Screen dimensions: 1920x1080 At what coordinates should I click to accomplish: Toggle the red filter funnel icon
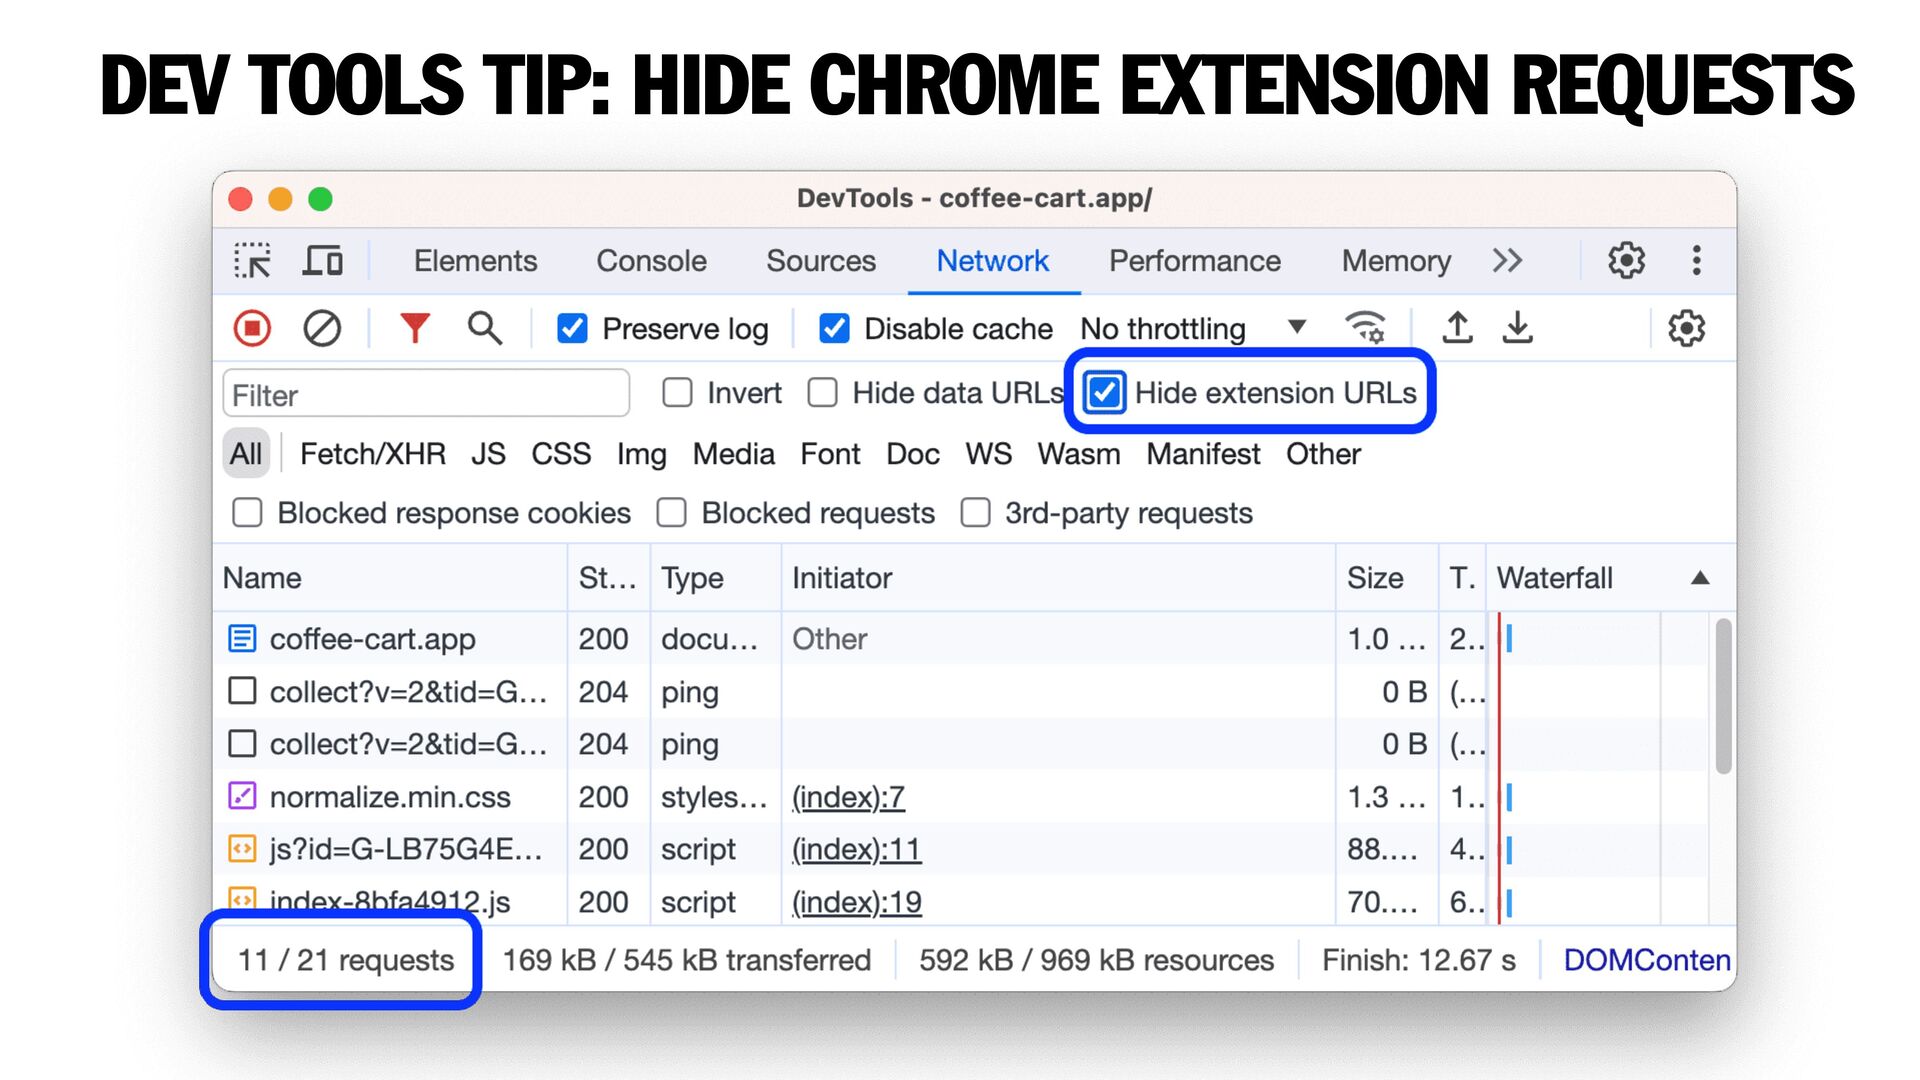click(x=415, y=328)
